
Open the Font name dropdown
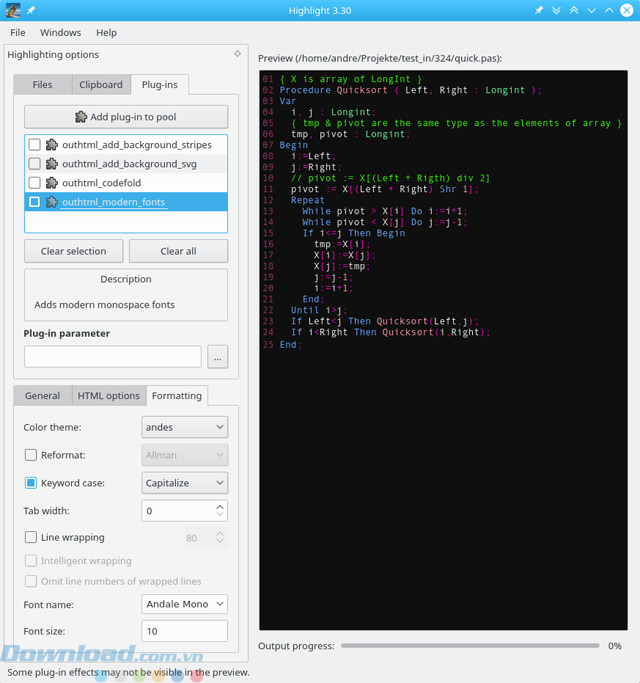point(185,604)
